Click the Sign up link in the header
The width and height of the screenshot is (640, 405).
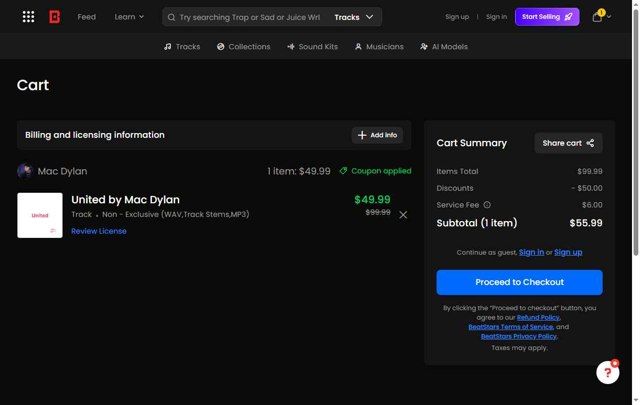[457, 17]
